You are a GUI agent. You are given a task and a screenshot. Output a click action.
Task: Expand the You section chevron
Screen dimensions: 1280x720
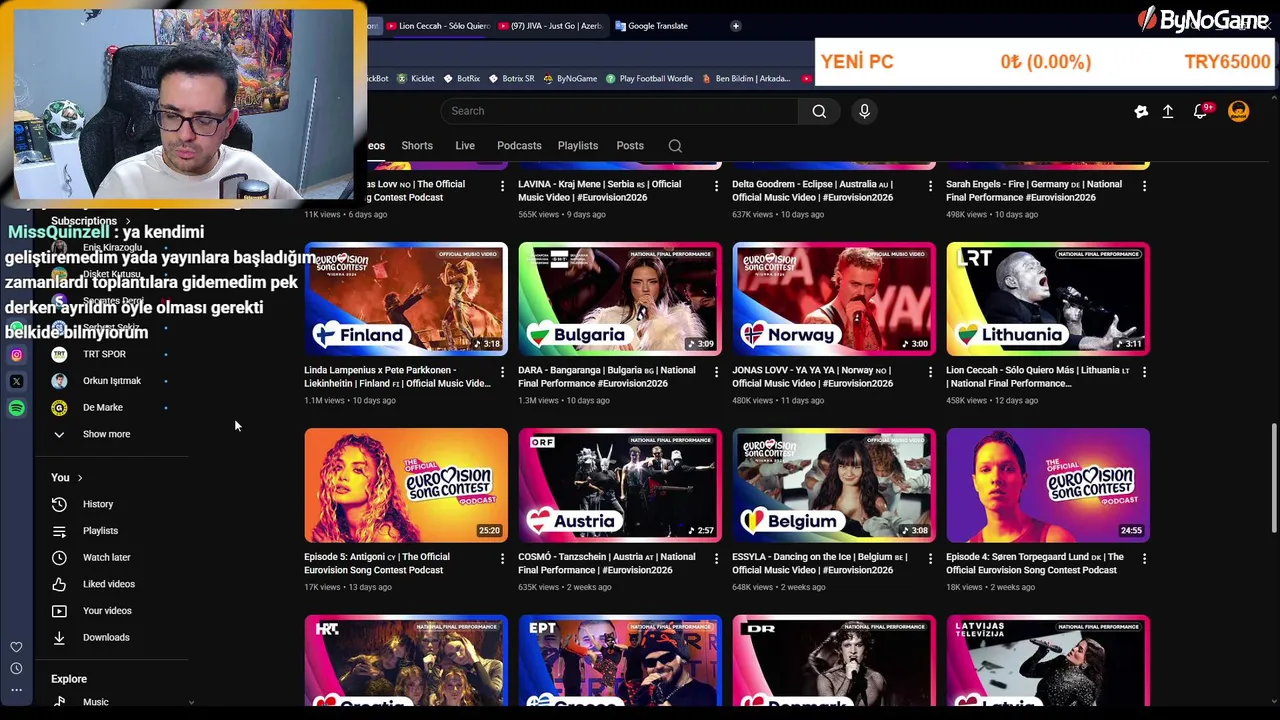pyautogui.click(x=80, y=478)
